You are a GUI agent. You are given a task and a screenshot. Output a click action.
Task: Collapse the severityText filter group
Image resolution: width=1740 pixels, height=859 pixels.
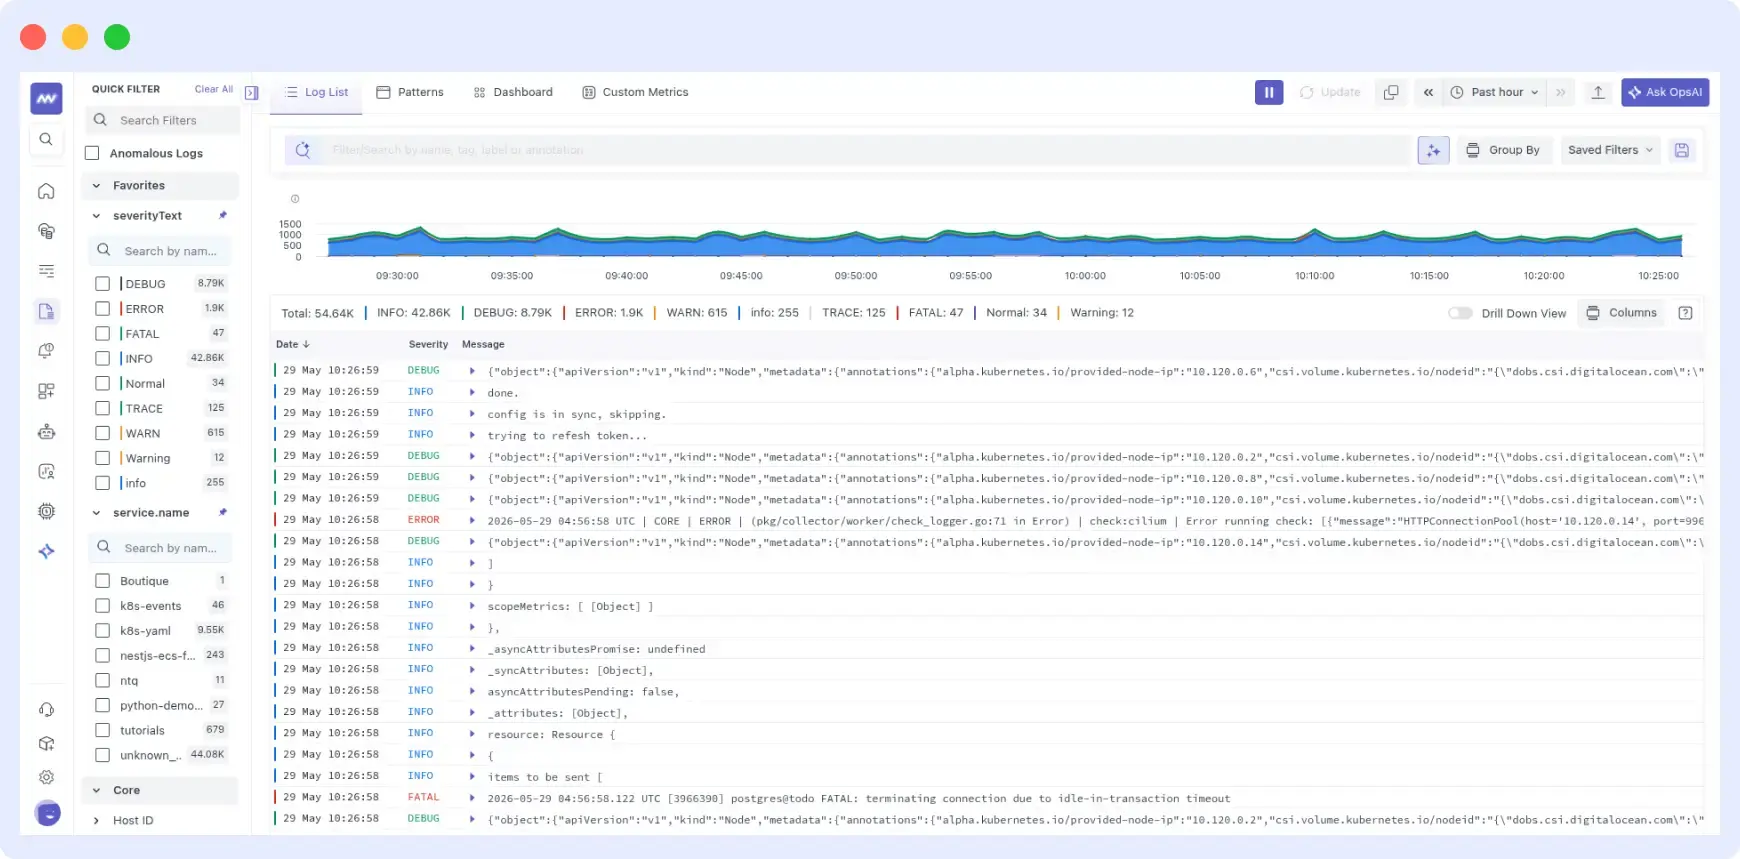point(97,215)
